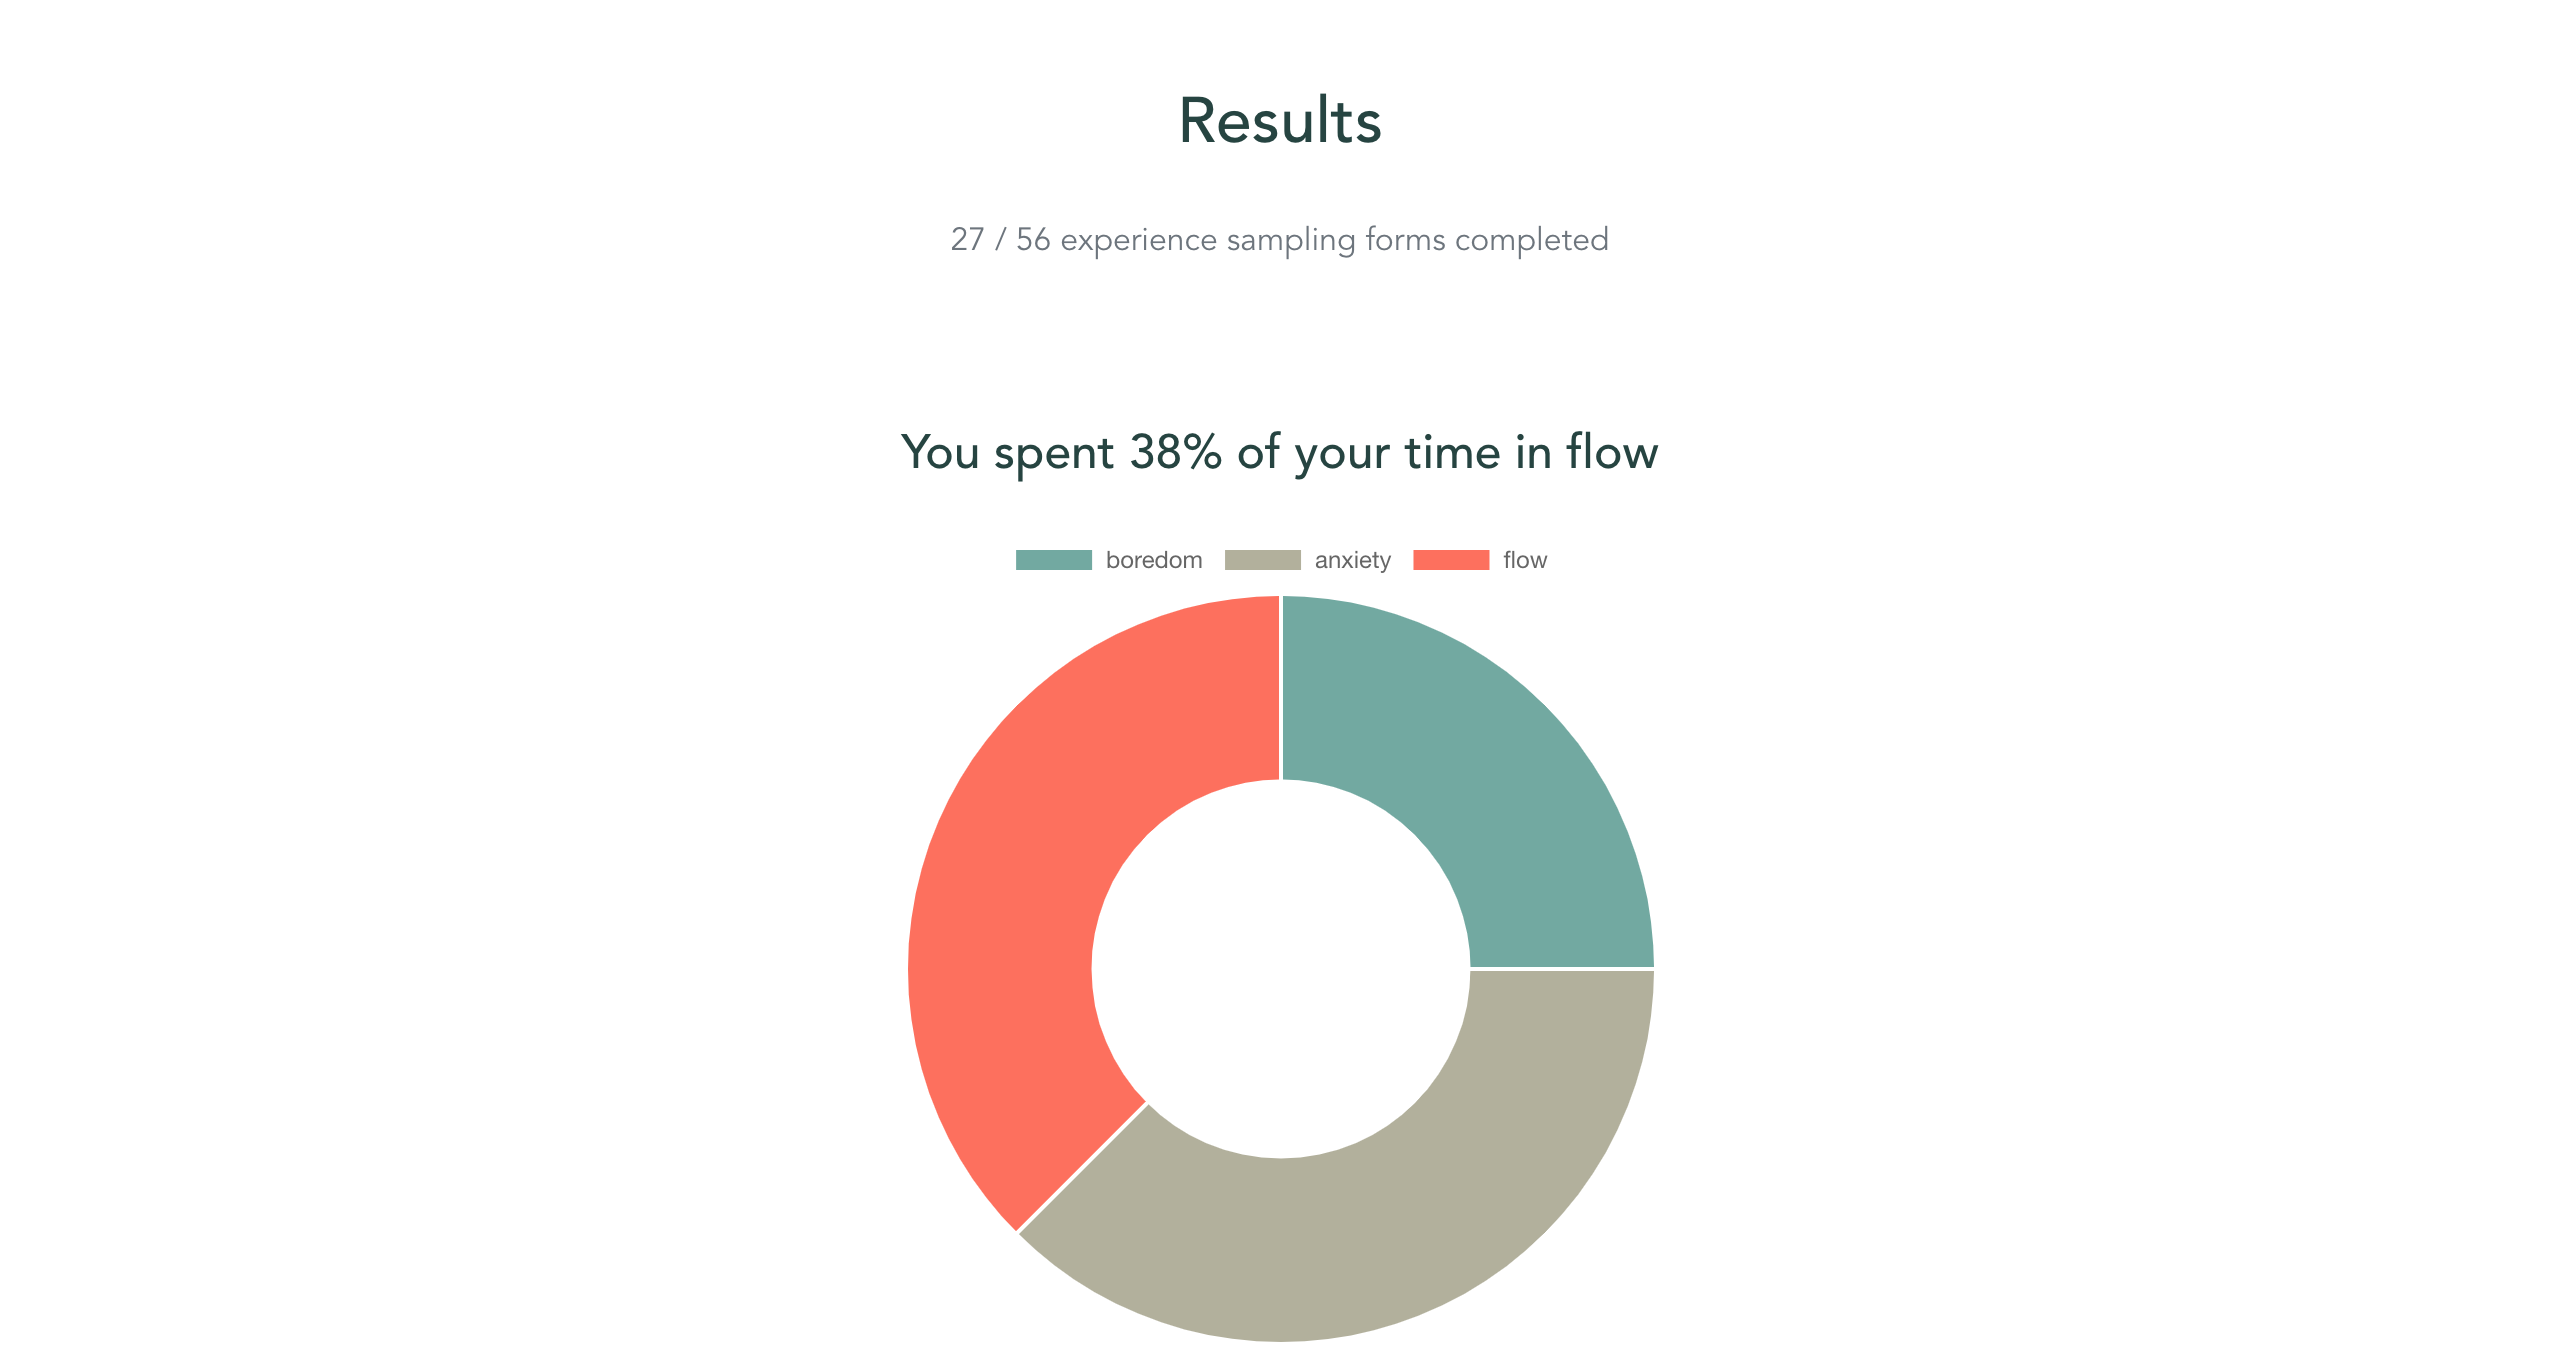Click the Results page heading
The image size is (2560, 1370).
pyautogui.click(x=1280, y=121)
